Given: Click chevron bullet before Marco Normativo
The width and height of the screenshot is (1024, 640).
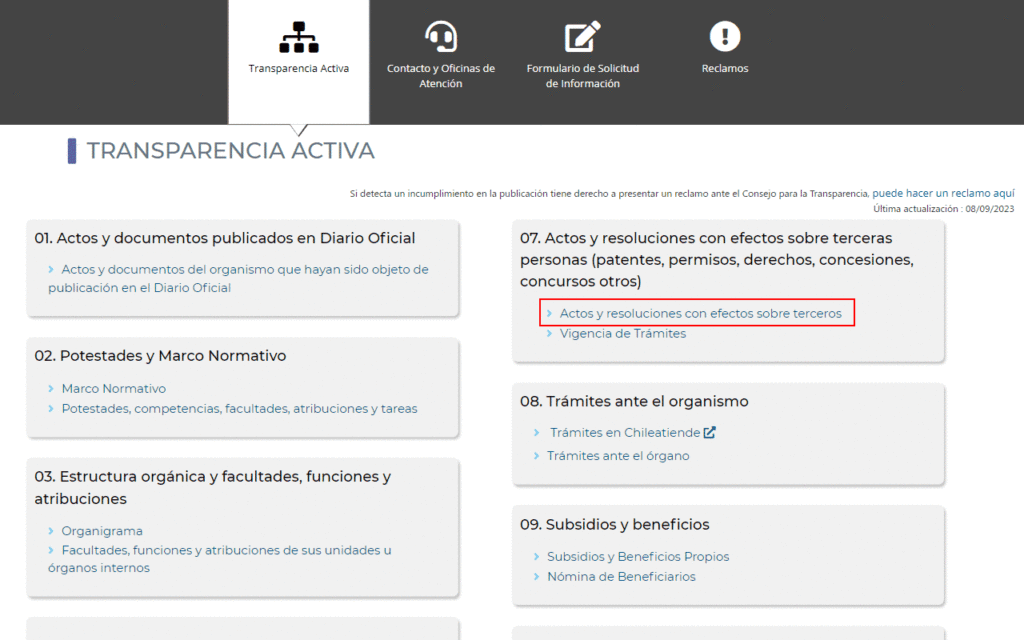Looking at the screenshot, I should 51,389.
